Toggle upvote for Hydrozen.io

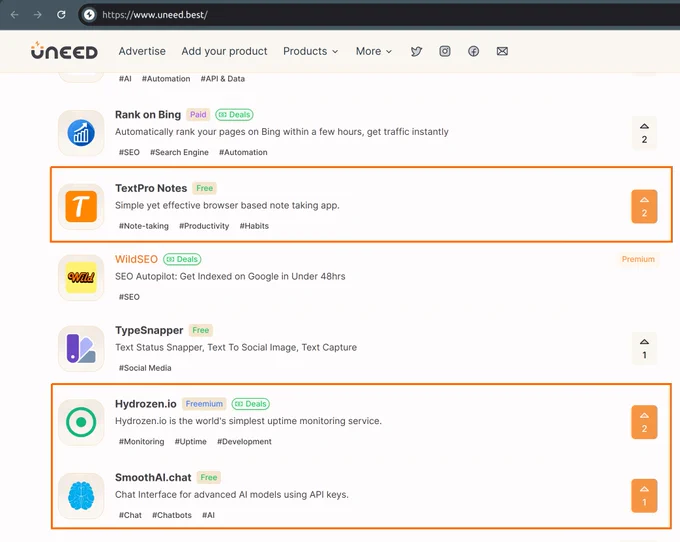tap(644, 422)
